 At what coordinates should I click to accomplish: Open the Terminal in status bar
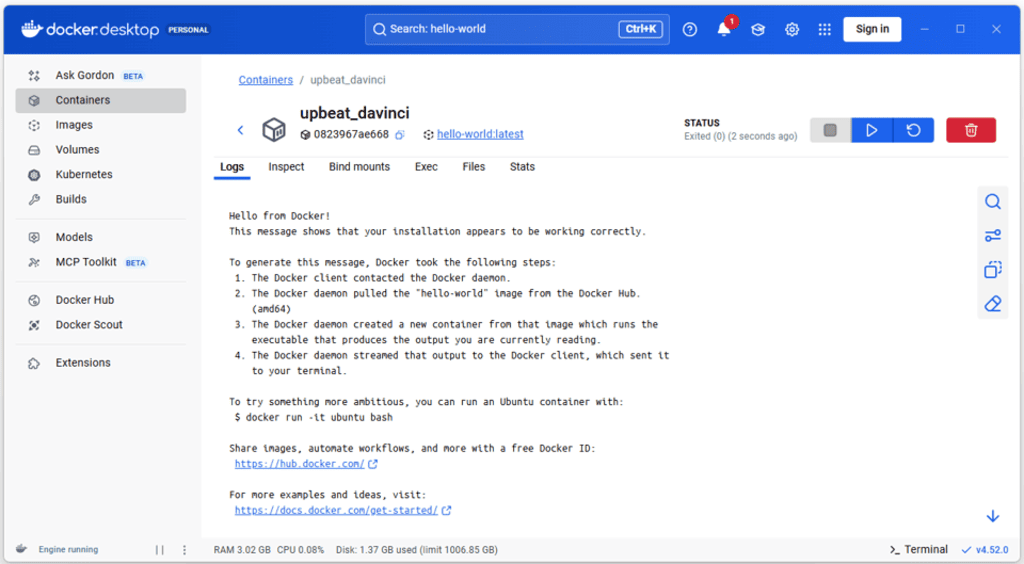(919, 550)
